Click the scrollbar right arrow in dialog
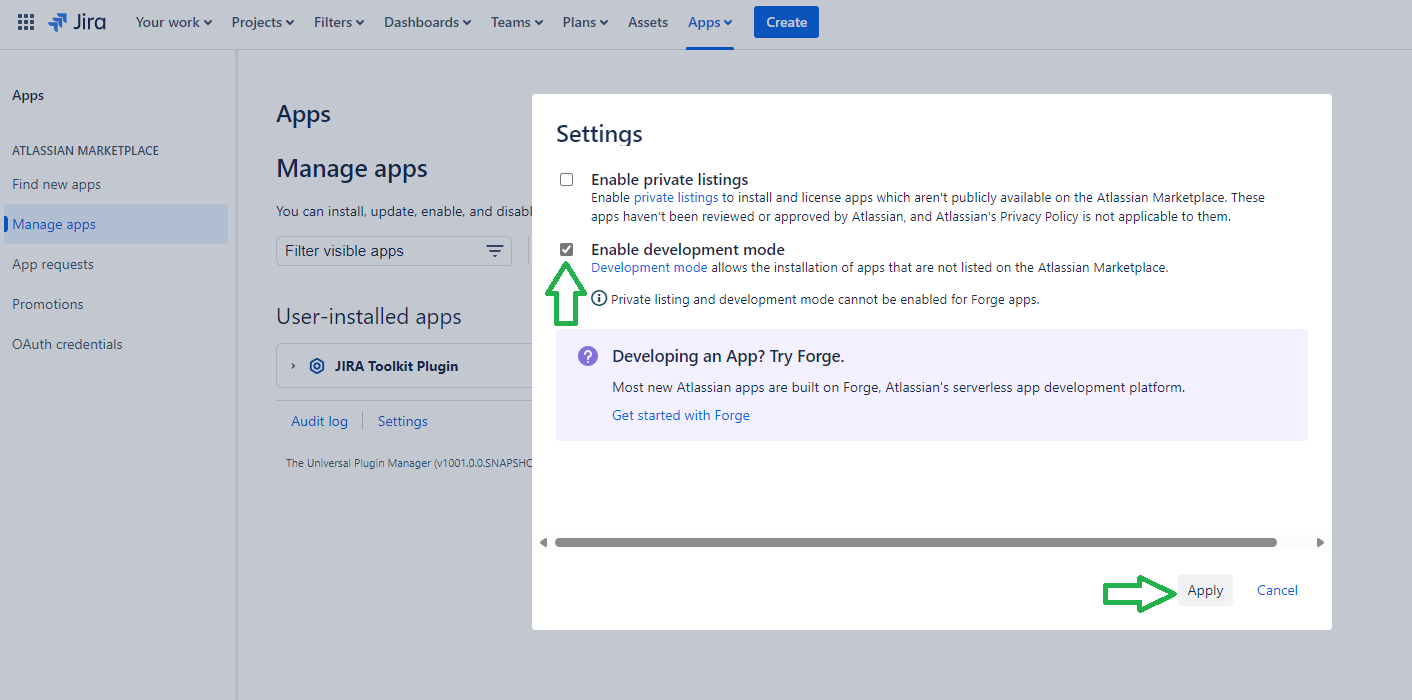This screenshot has width=1412, height=700. [1320, 542]
